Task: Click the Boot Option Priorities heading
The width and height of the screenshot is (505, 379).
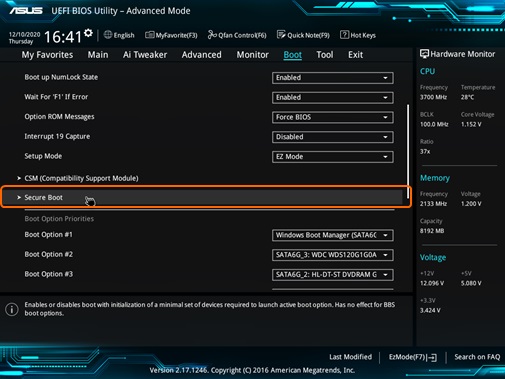Action: point(59,219)
